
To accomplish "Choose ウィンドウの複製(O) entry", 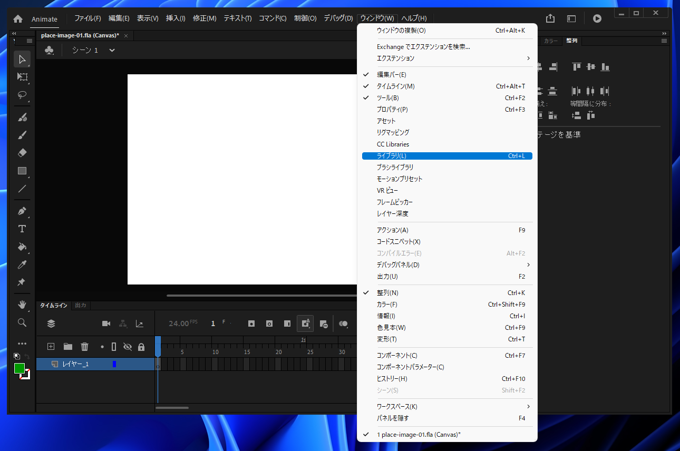I will pyautogui.click(x=447, y=30).
